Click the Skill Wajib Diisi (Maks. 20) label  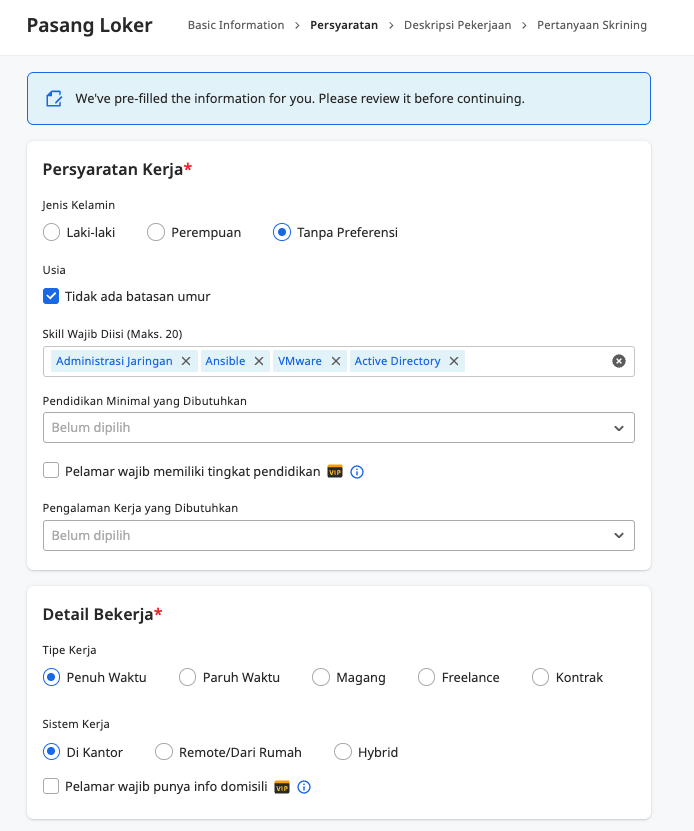pyautogui.click(x=112, y=334)
